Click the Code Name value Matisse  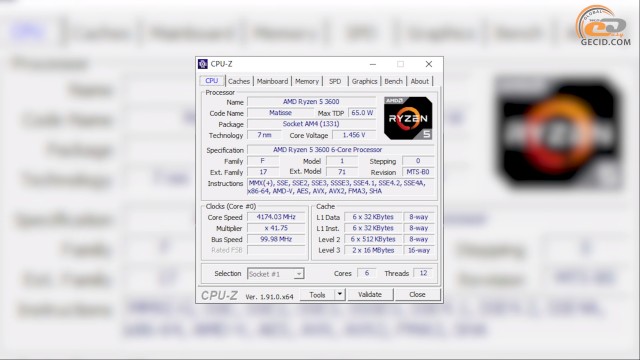280,113
